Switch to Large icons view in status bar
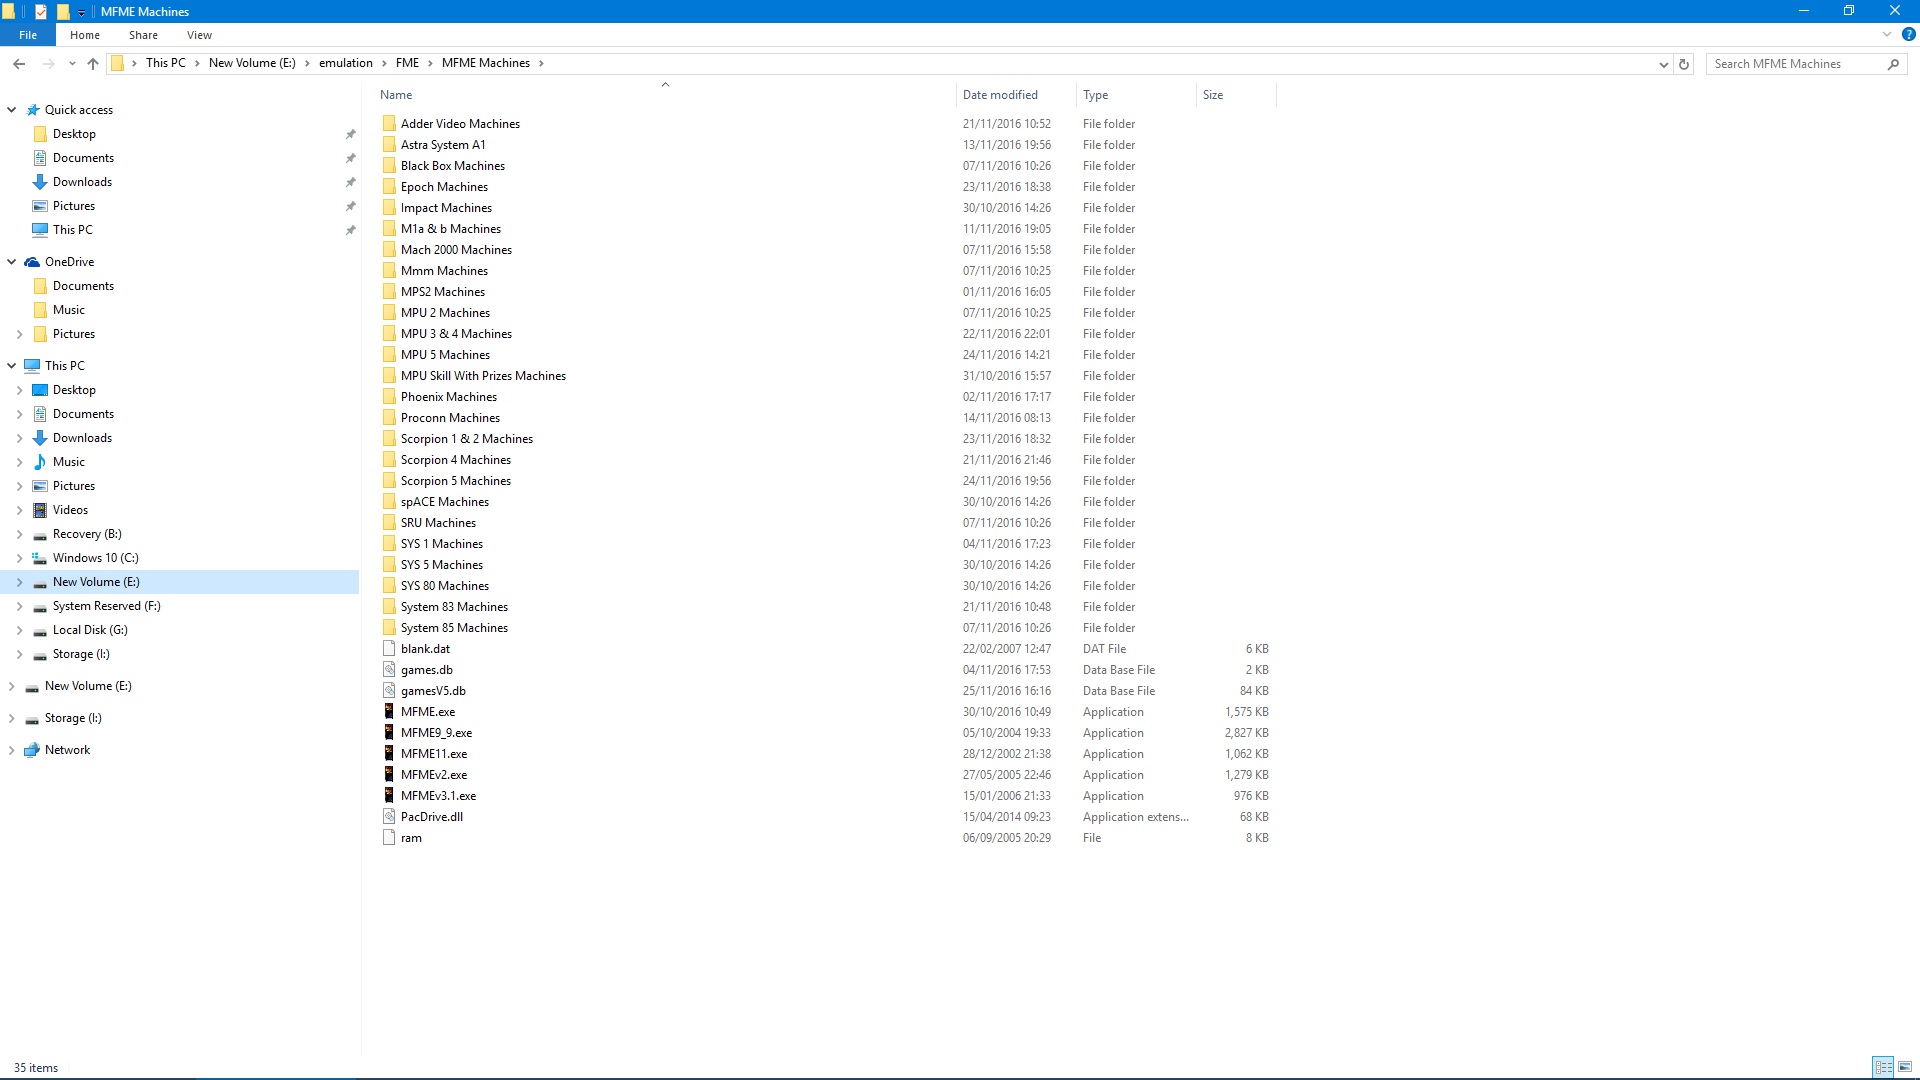Viewport: 1920px width, 1080px height. [1904, 1067]
